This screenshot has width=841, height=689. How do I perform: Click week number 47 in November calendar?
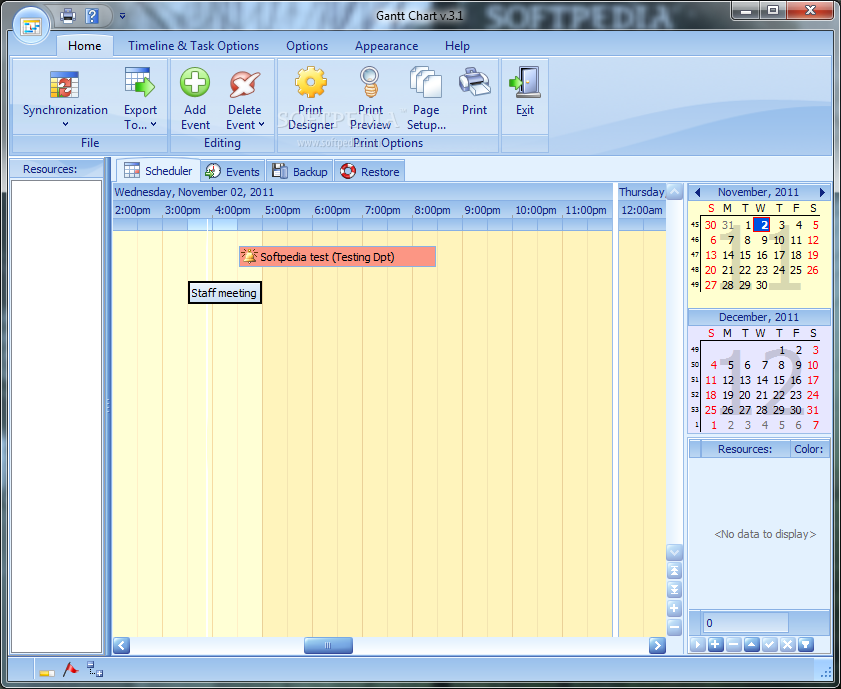(695, 255)
